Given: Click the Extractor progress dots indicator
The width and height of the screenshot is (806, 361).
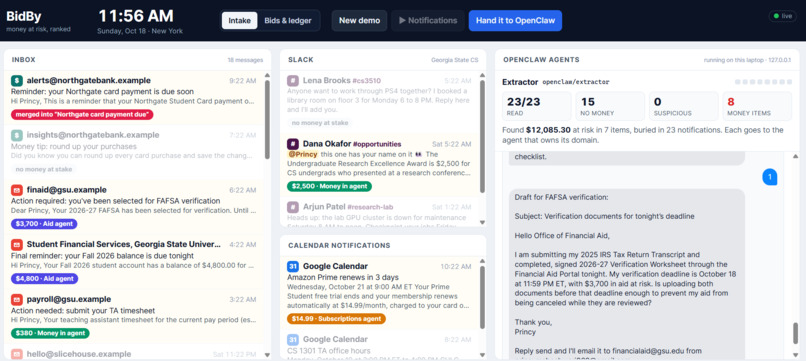Looking at the screenshot, I should [763, 82].
